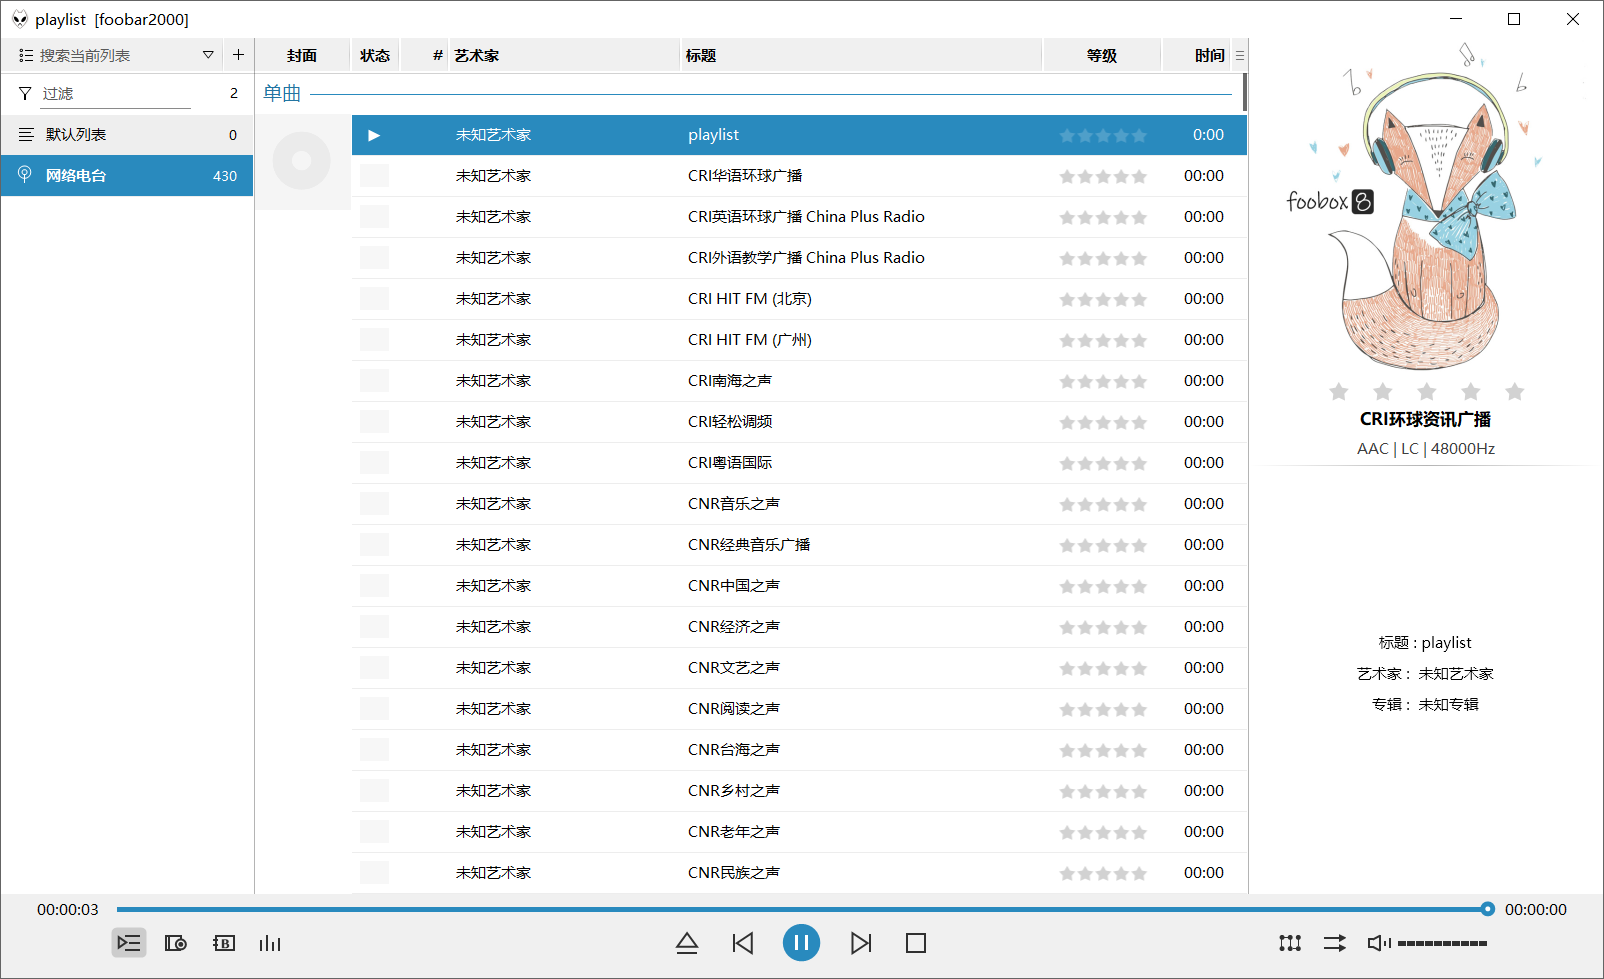Viewport: 1604px width, 979px height.
Task: Stop playback with the stop button
Action: [x=915, y=942]
